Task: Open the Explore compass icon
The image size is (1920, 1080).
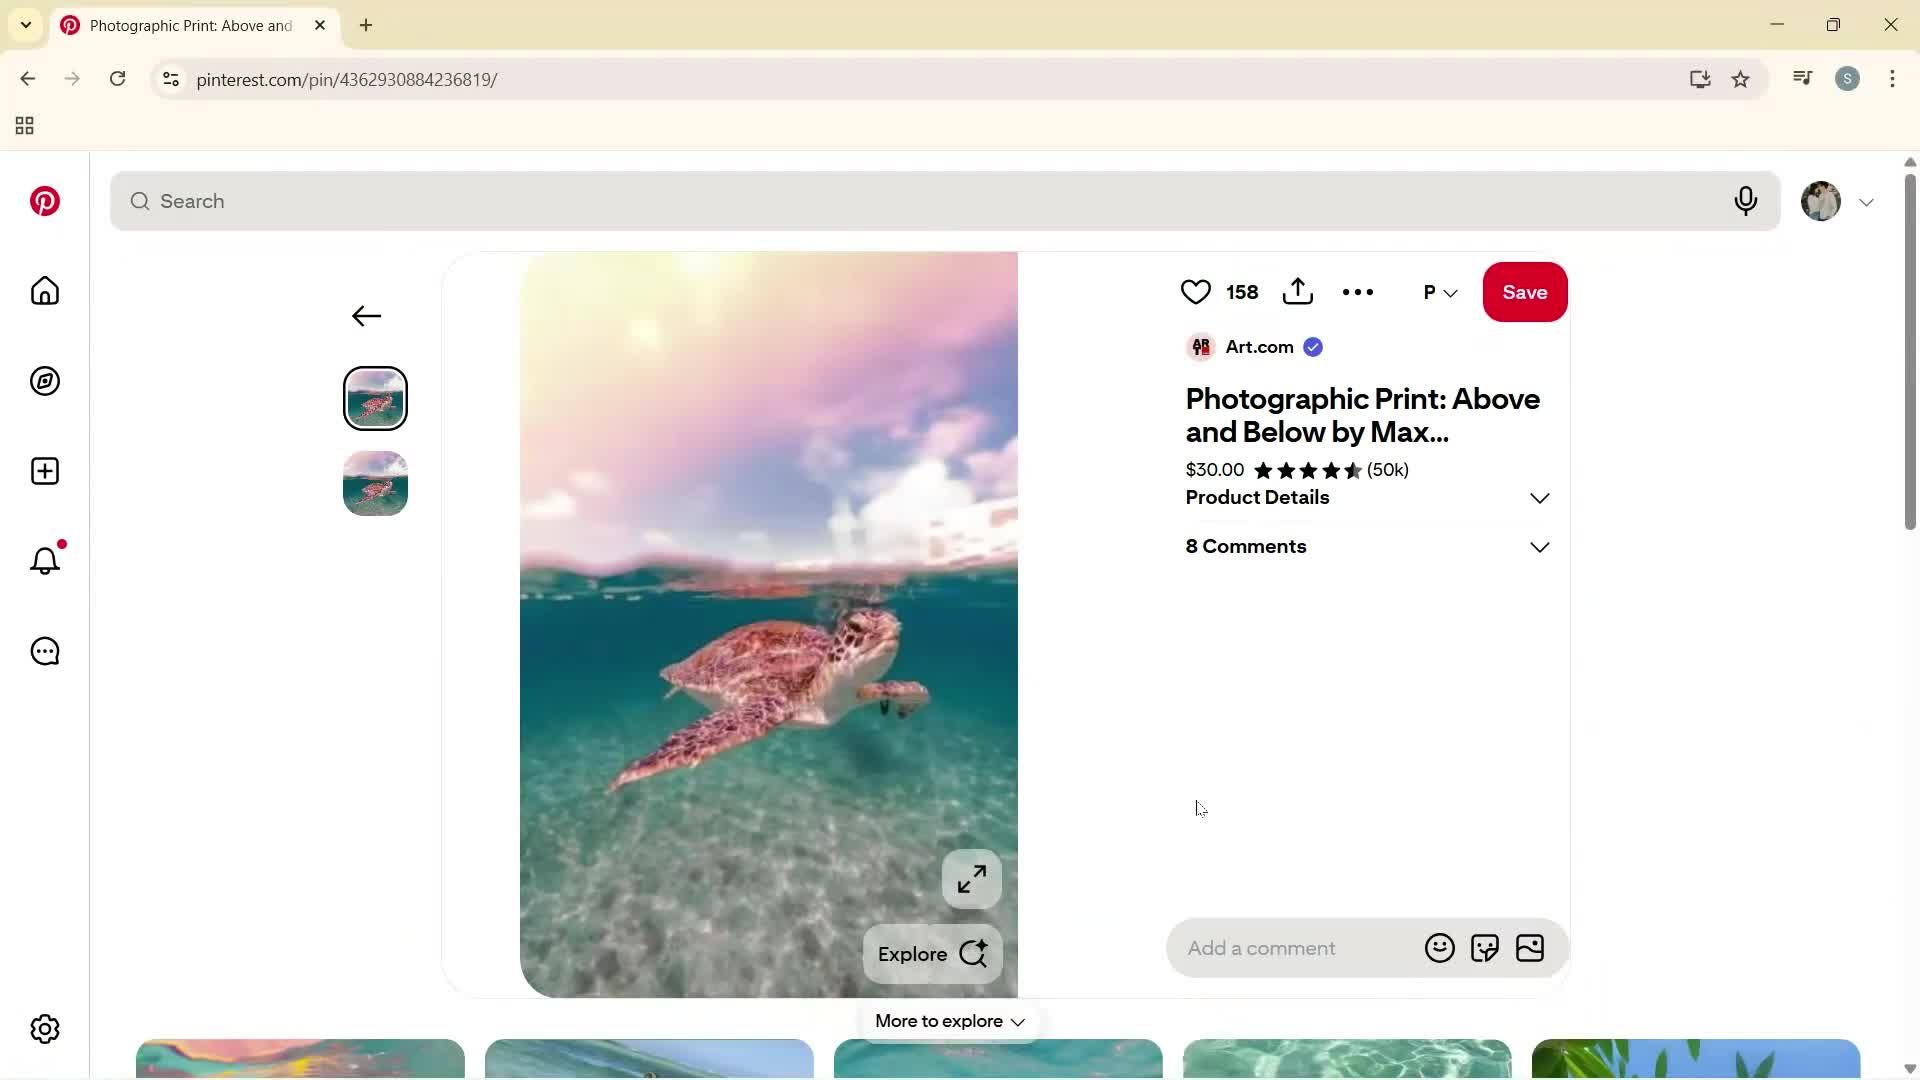Action: pyautogui.click(x=44, y=381)
